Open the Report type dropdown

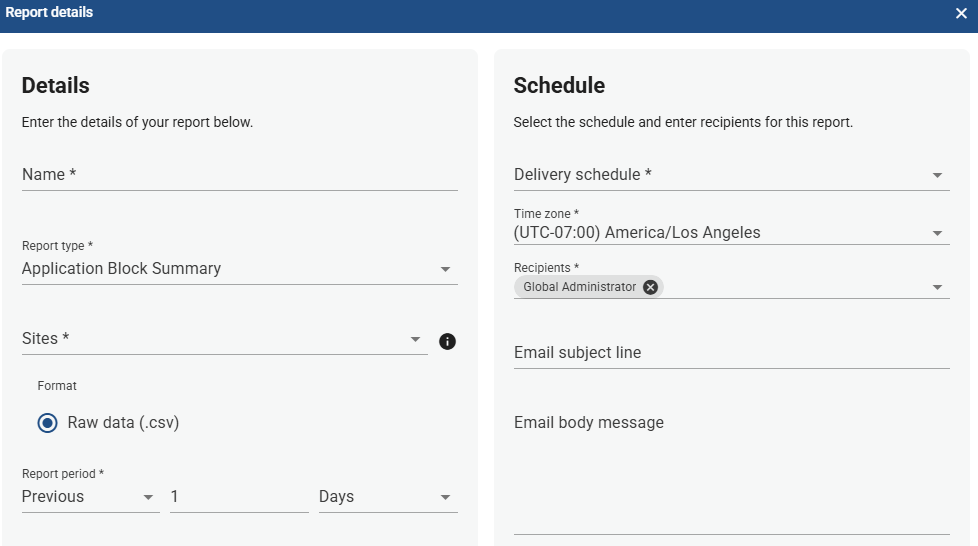click(240, 268)
